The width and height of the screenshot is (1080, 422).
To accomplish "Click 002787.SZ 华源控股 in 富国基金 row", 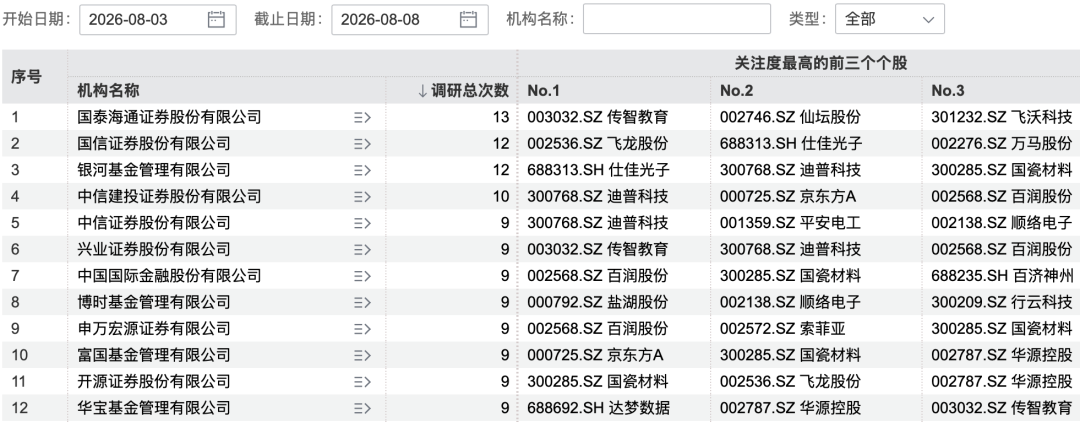I will click(1002, 355).
